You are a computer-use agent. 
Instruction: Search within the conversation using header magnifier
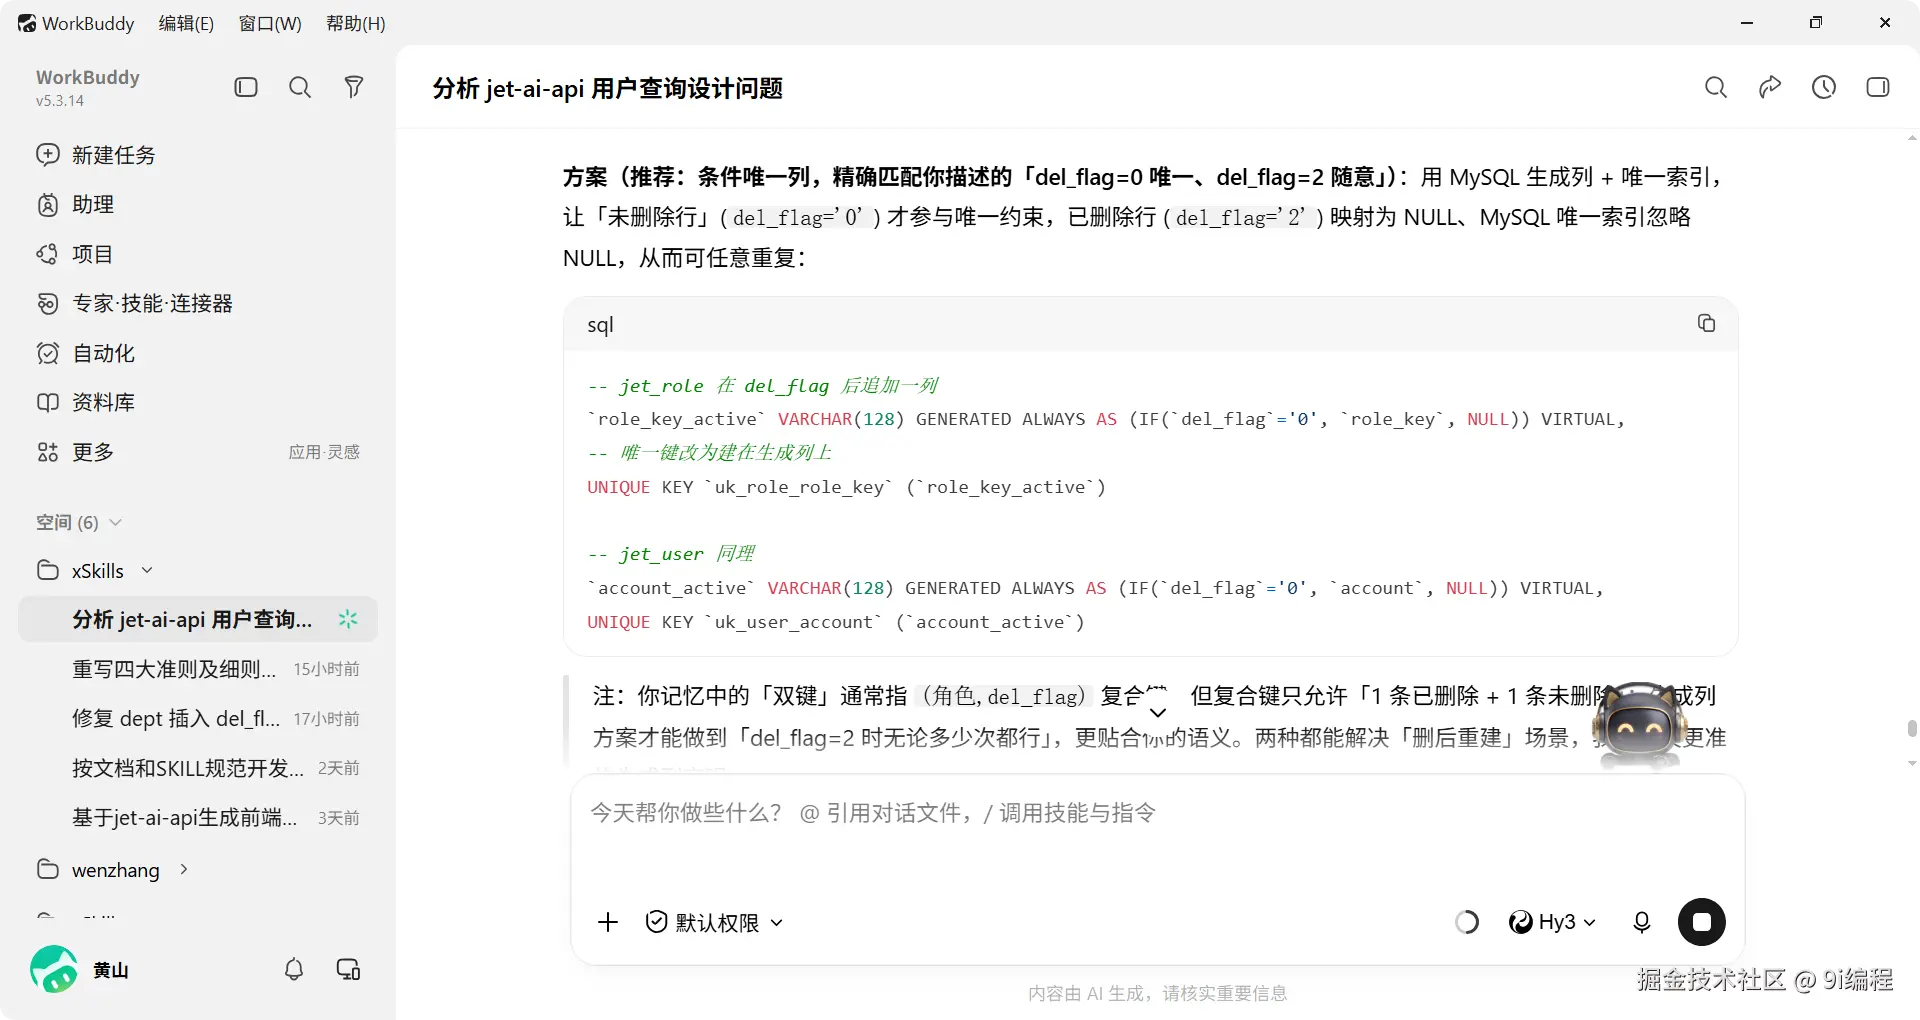(x=1716, y=87)
